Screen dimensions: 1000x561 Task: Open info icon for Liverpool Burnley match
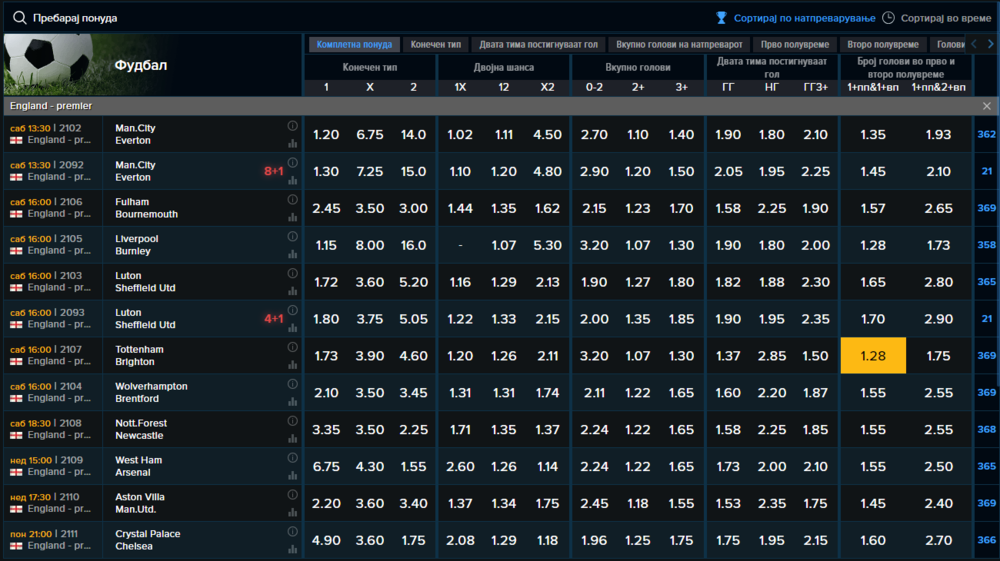292,237
